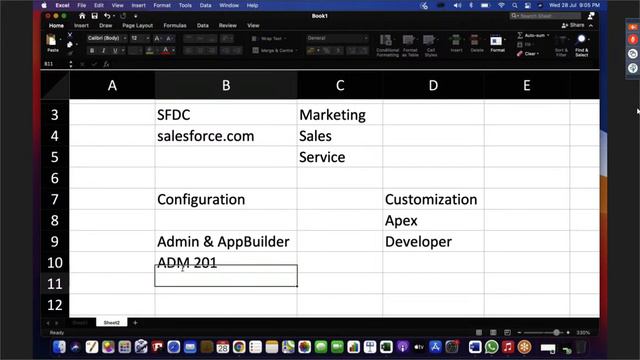This screenshot has width=640, height=360.
Task: Click the Share button
Action: pos(573,25)
